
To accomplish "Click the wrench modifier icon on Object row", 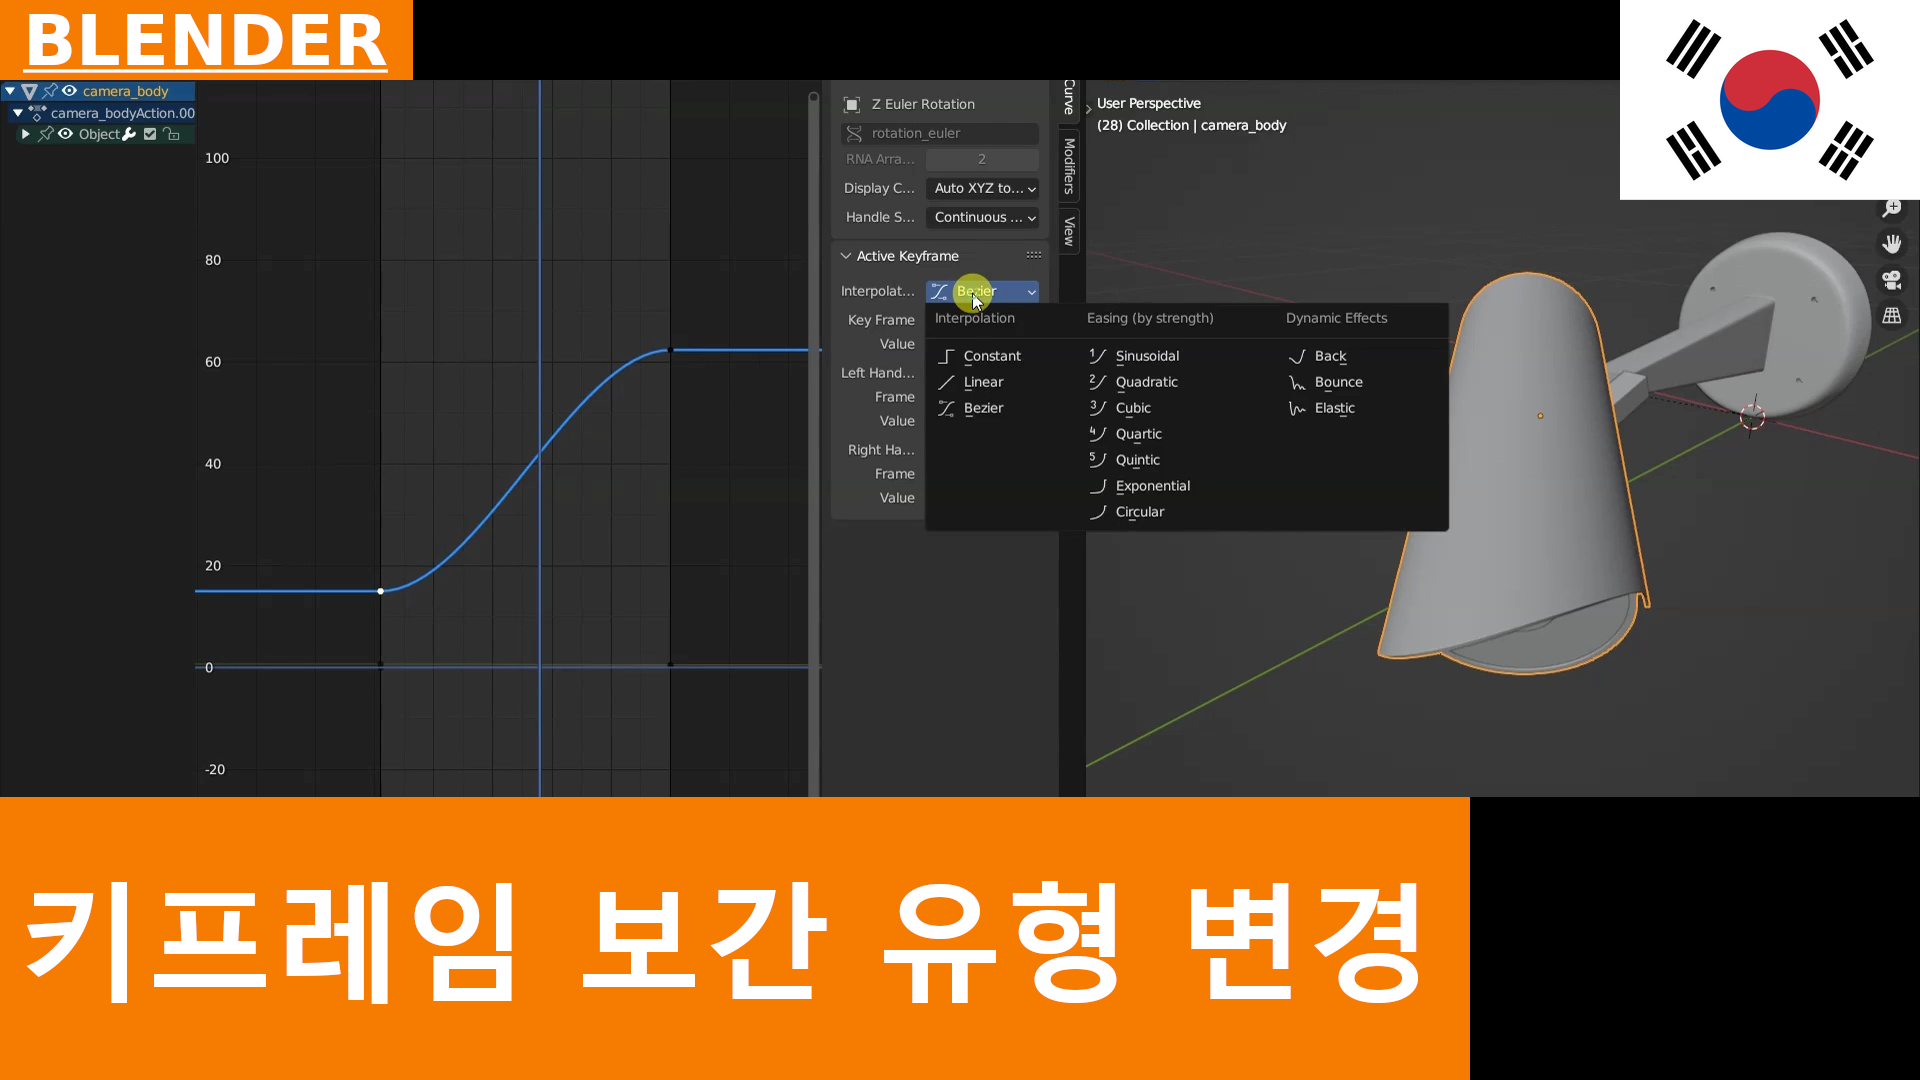I will tap(129, 134).
